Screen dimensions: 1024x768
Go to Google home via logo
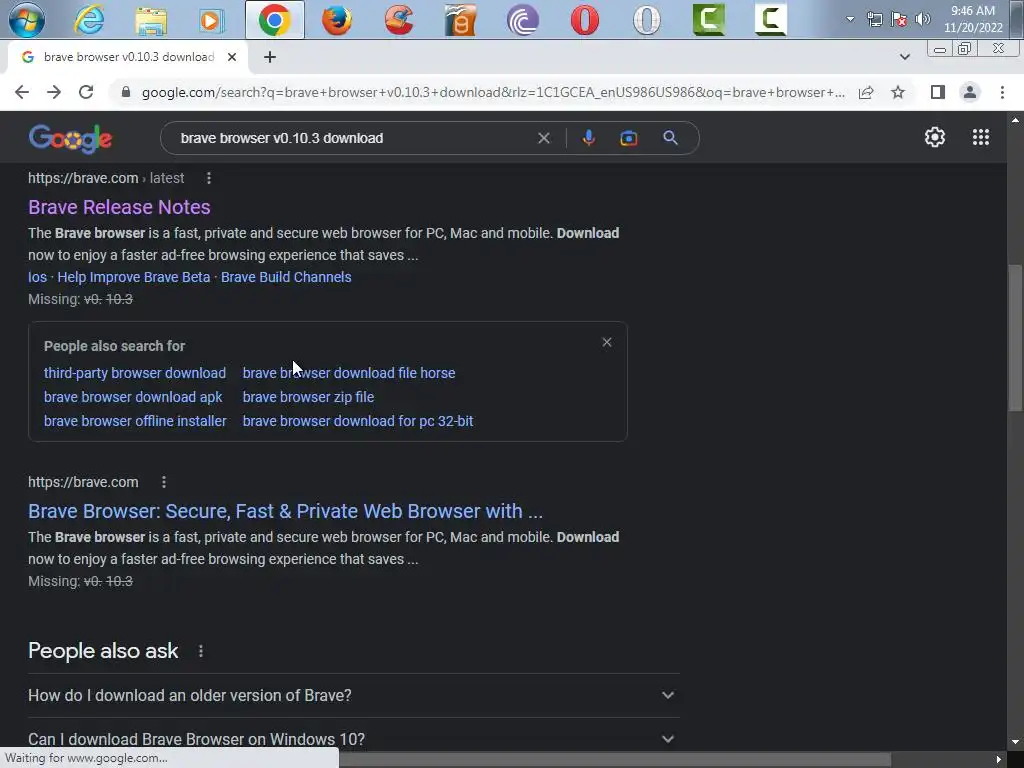tap(71, 138)
